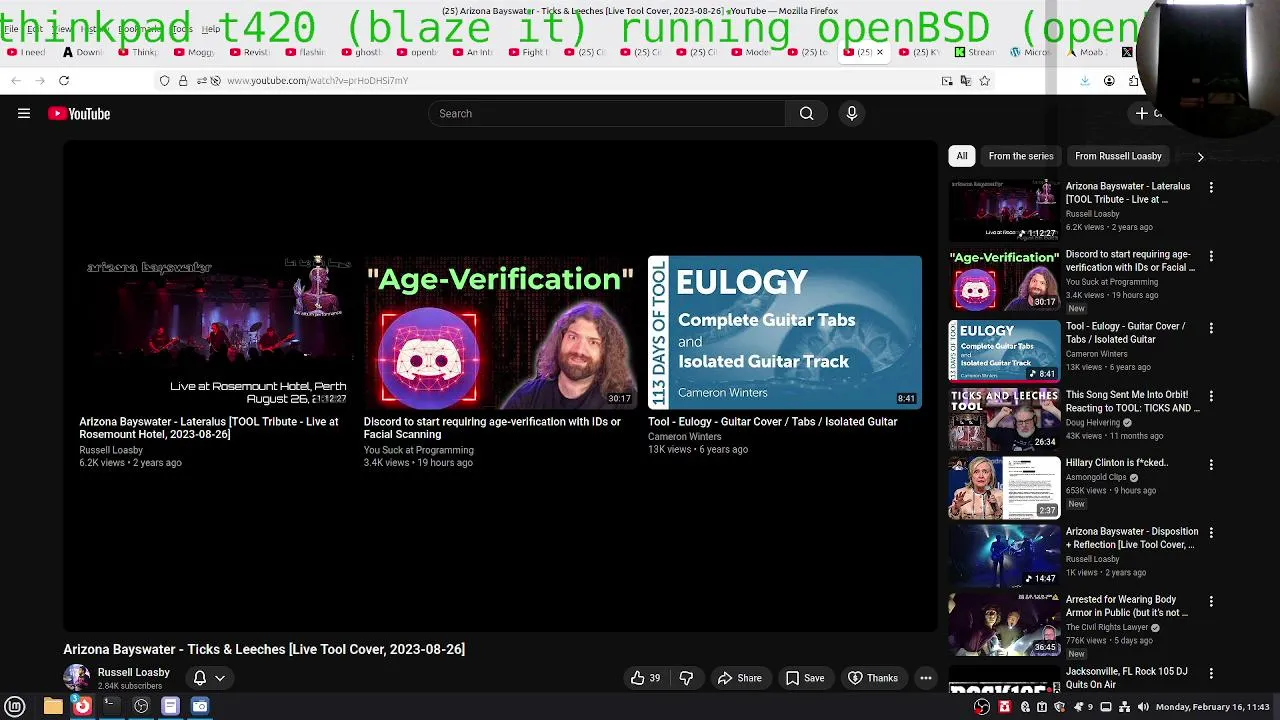Close the active YouTube tab
This screenshot has height=720, width=1280.
click(x=880, y=52)
